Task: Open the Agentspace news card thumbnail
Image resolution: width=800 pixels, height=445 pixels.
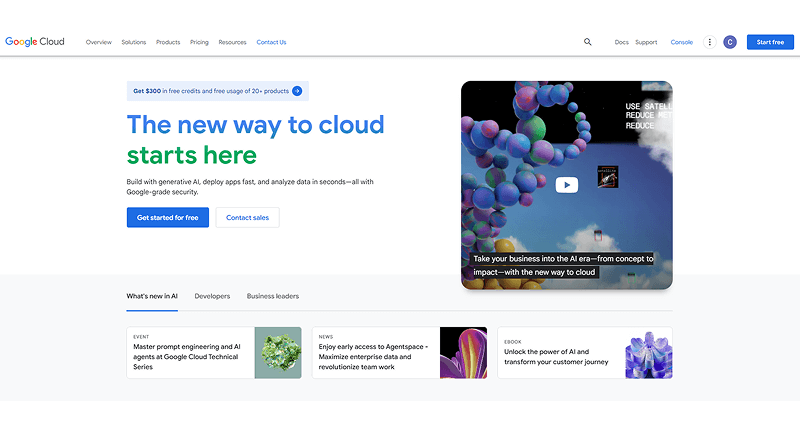Action: 463,353
